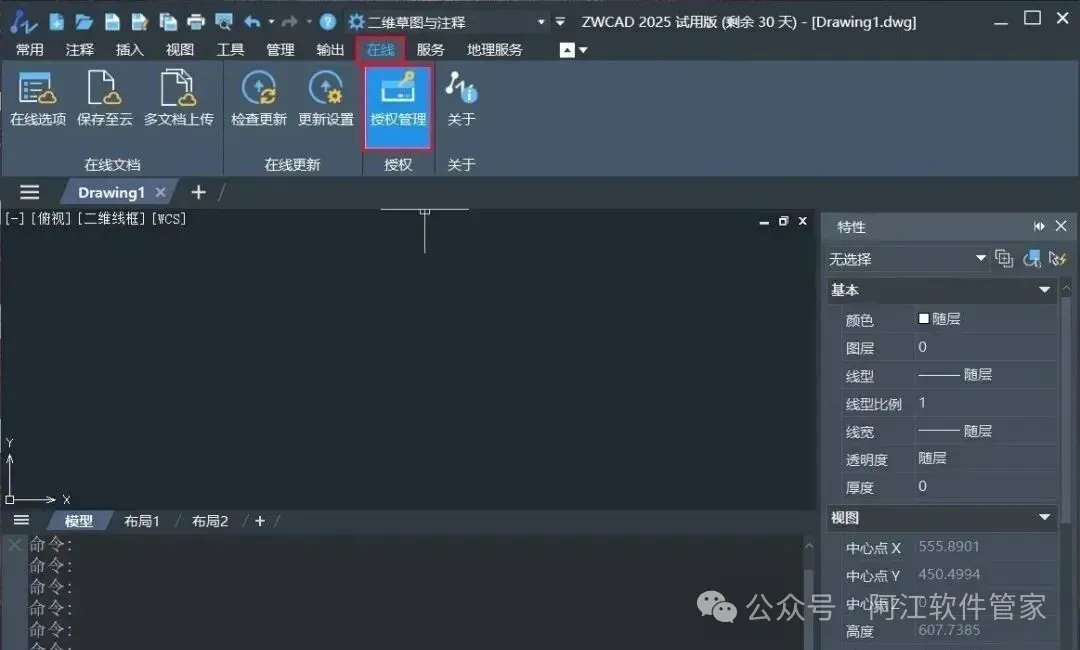Click select objects icon in 特性 panel
This screenshot has height=650, width=1080.
(1031, 259)
